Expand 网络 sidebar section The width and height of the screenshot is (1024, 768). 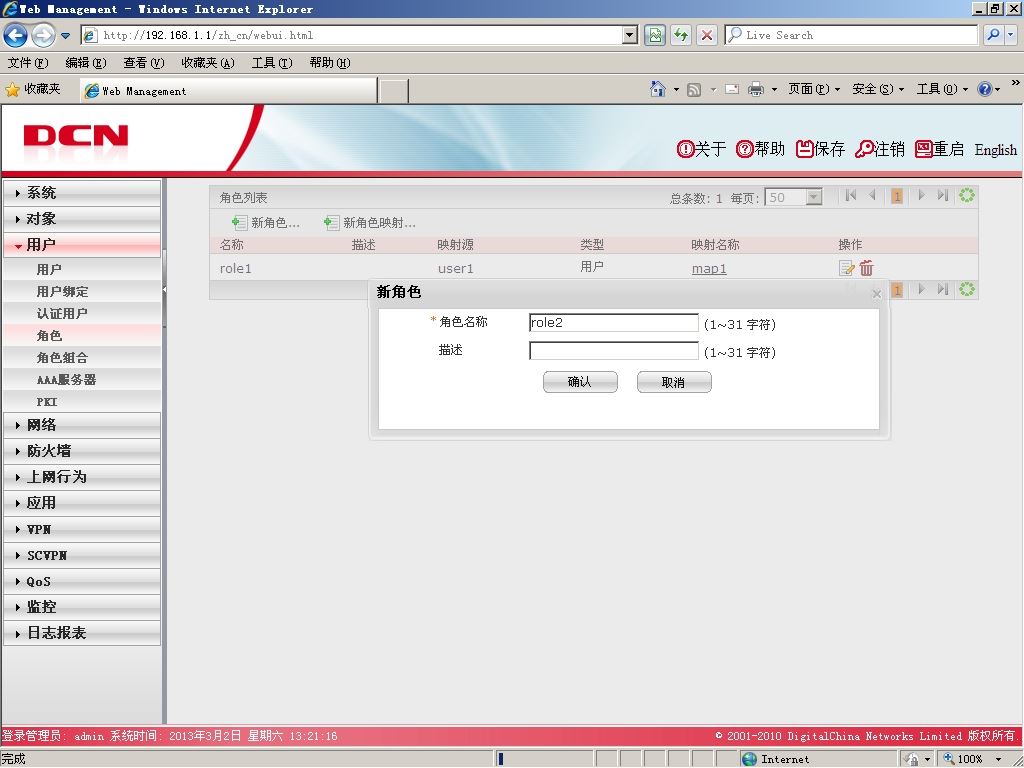pos(82,425)
